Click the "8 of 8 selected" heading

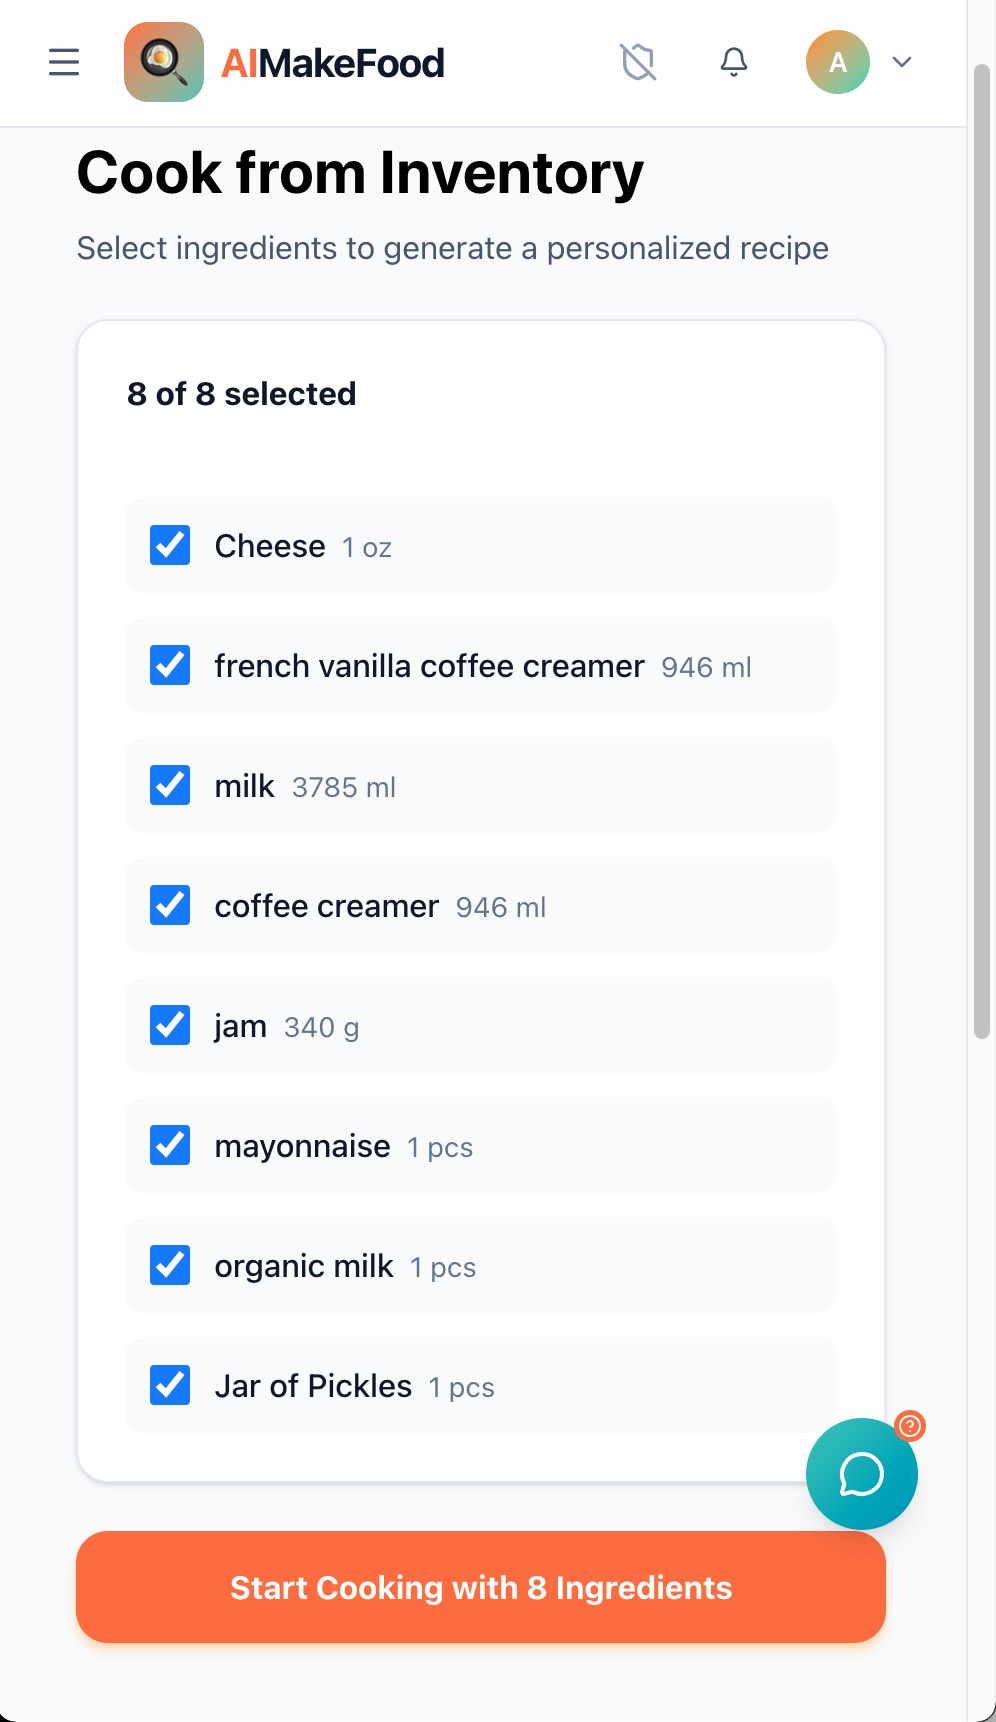(x=241, y=394)
